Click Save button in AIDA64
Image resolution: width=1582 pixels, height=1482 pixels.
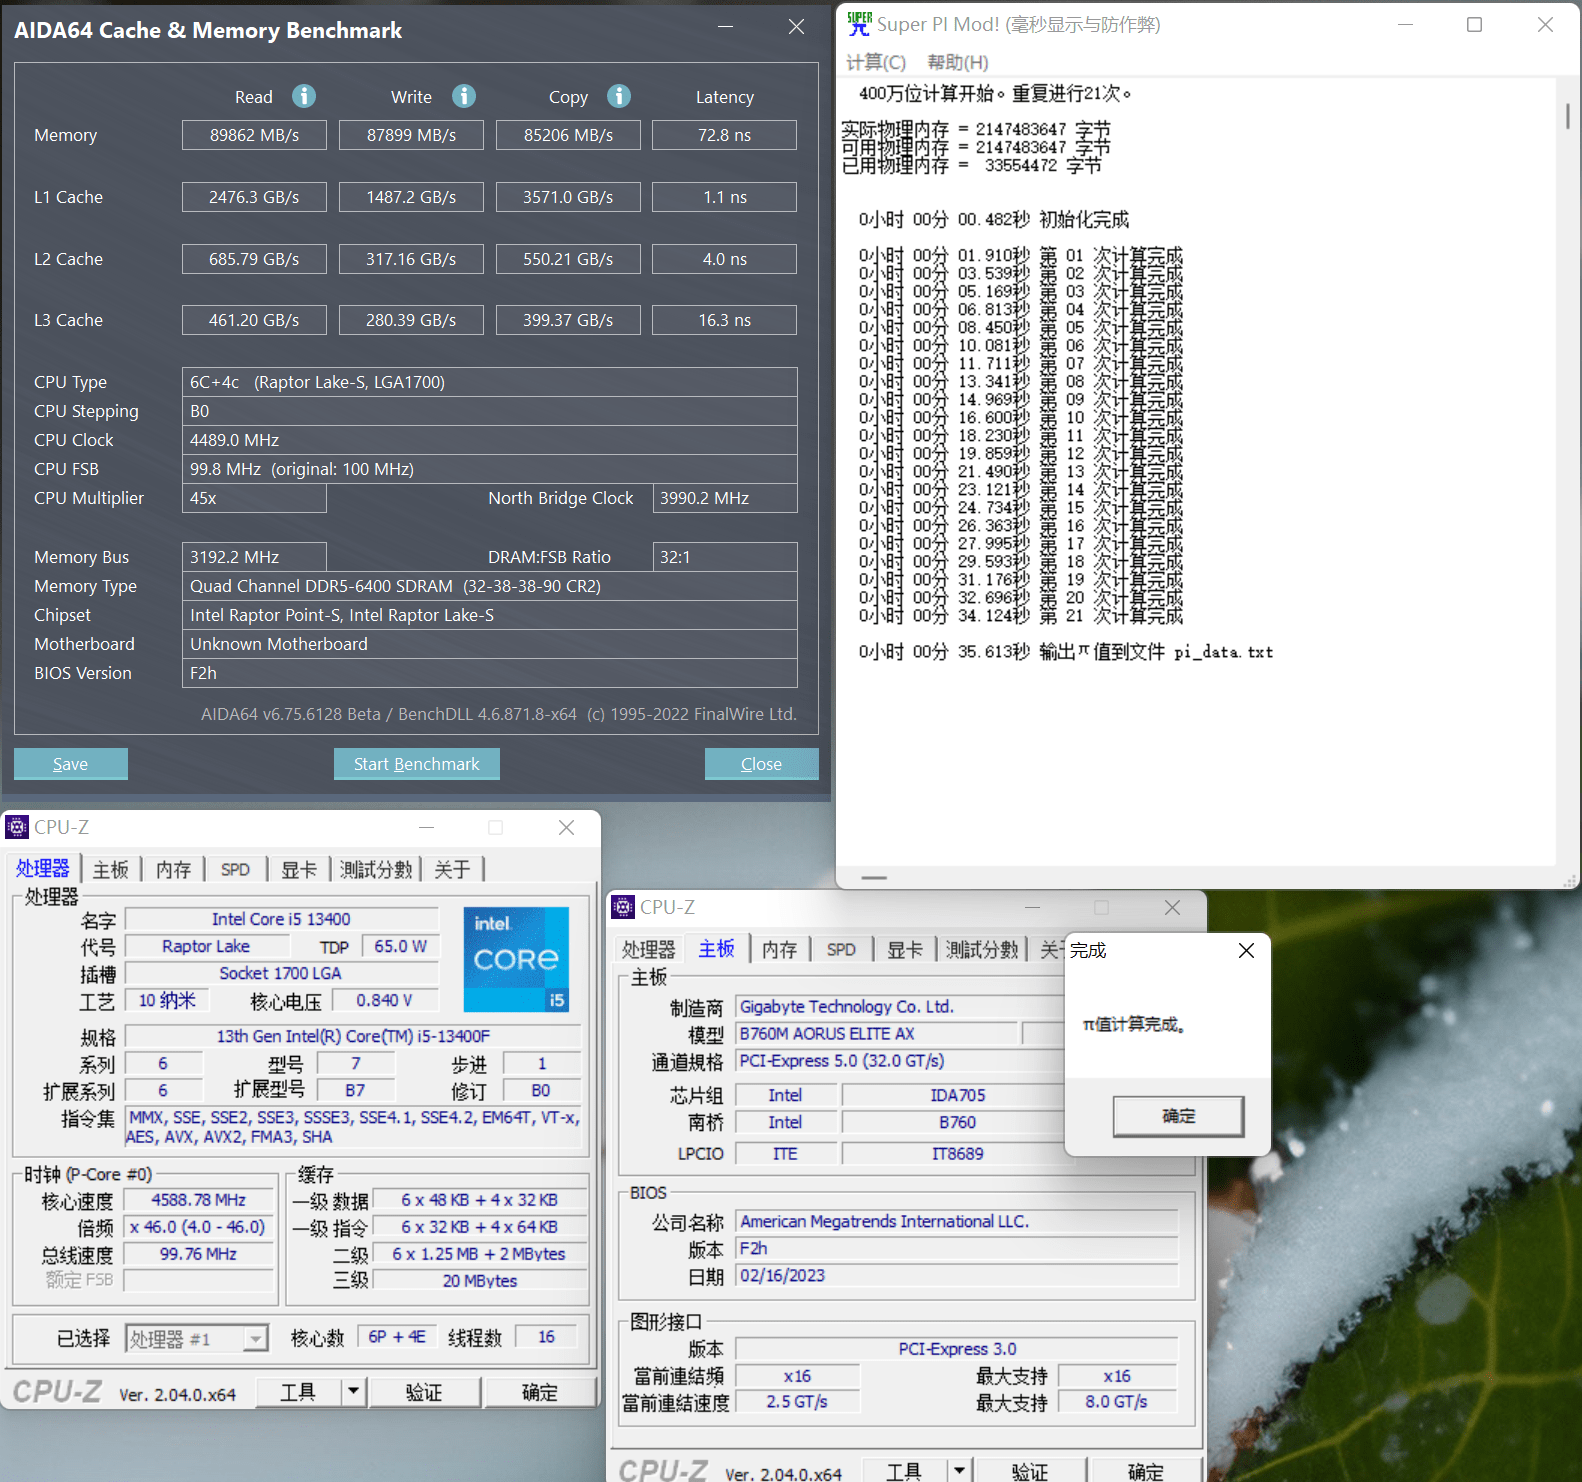[70, 764]
